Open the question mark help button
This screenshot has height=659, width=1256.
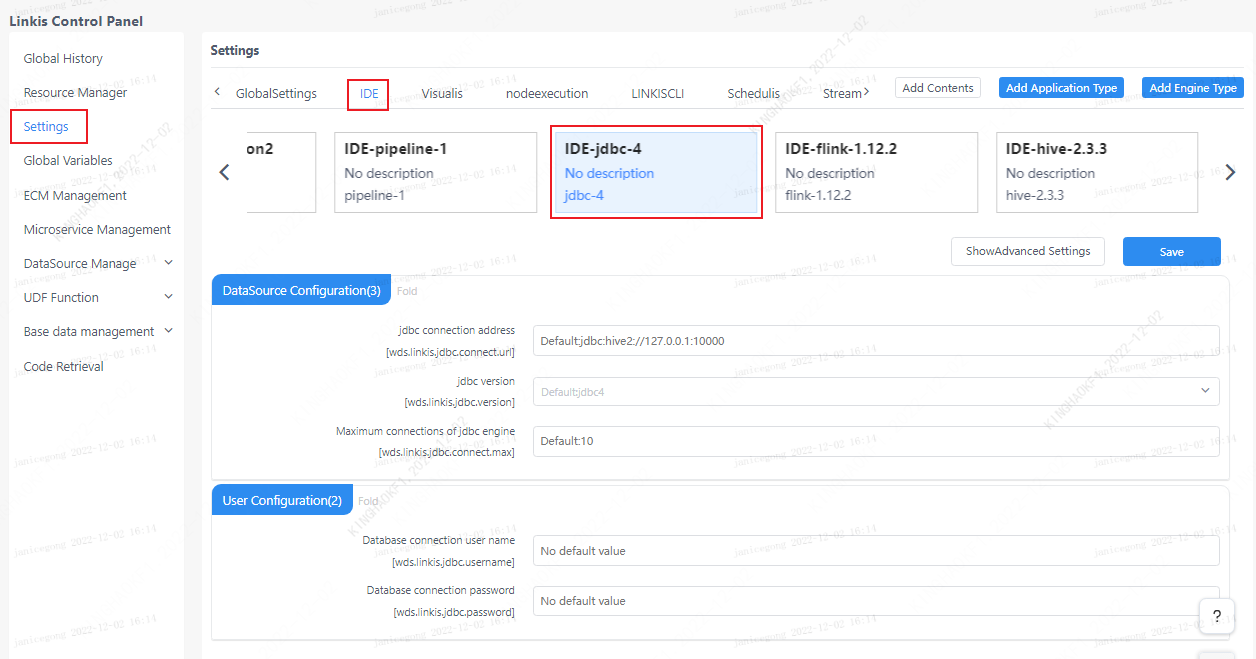click(1216, 616)
